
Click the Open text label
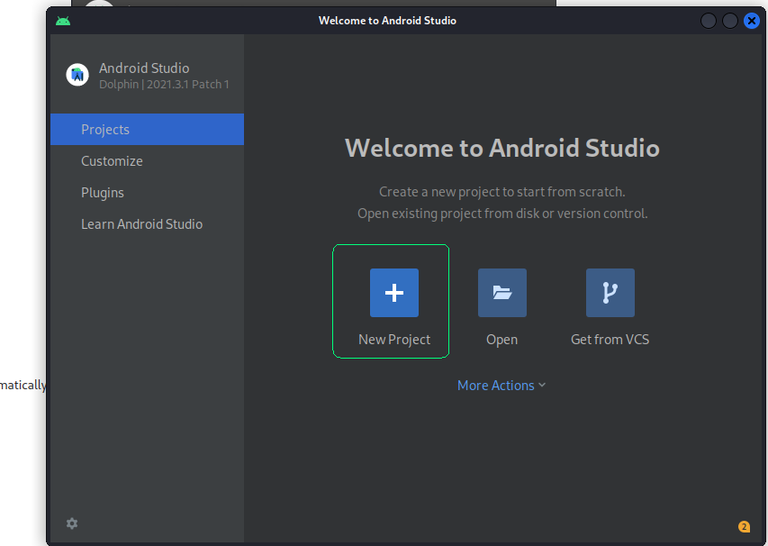pos(502,340)
